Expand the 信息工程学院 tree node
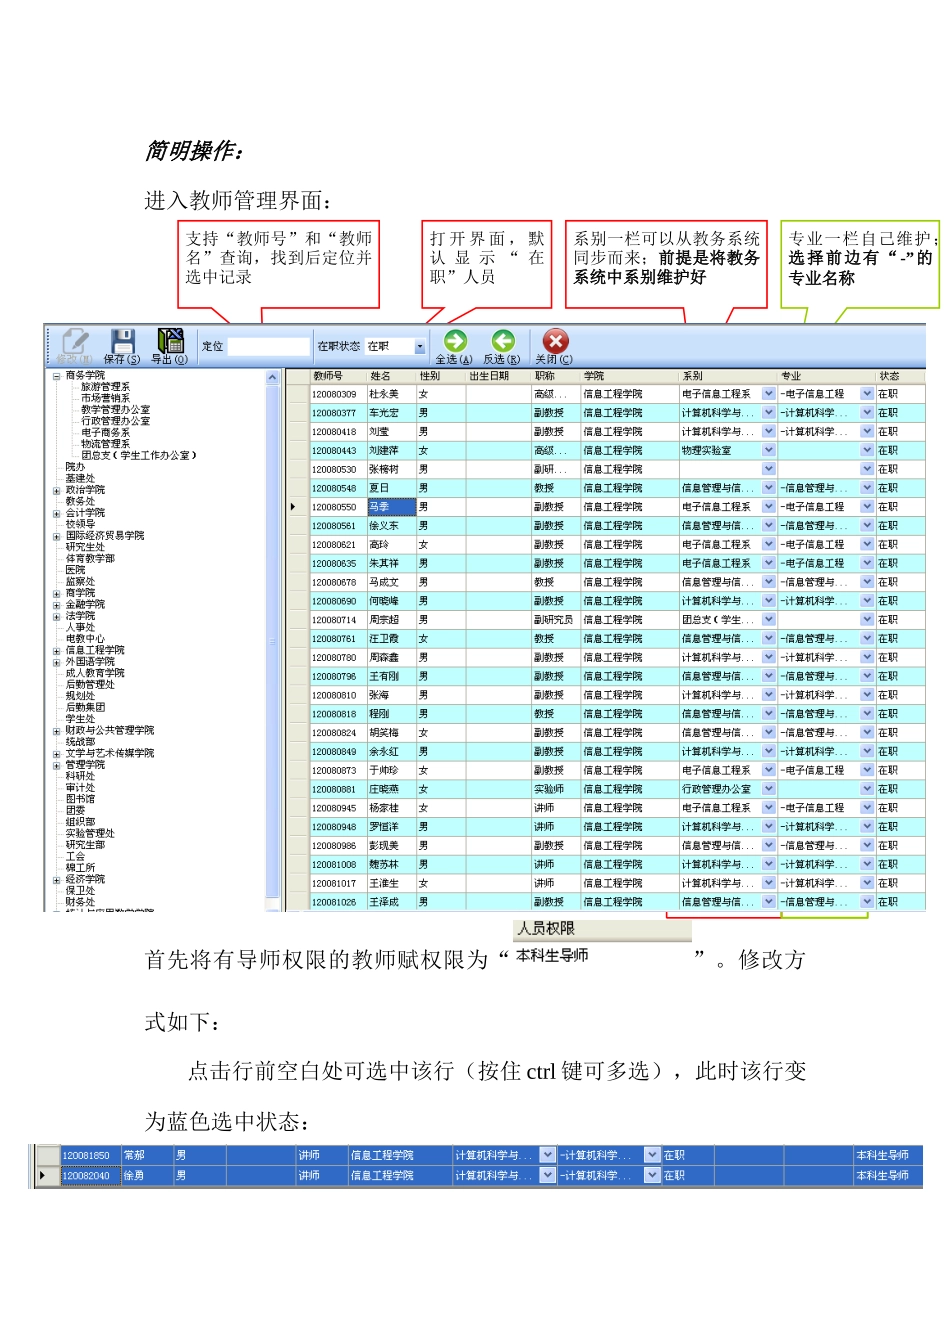 click(x=57, y=650)
